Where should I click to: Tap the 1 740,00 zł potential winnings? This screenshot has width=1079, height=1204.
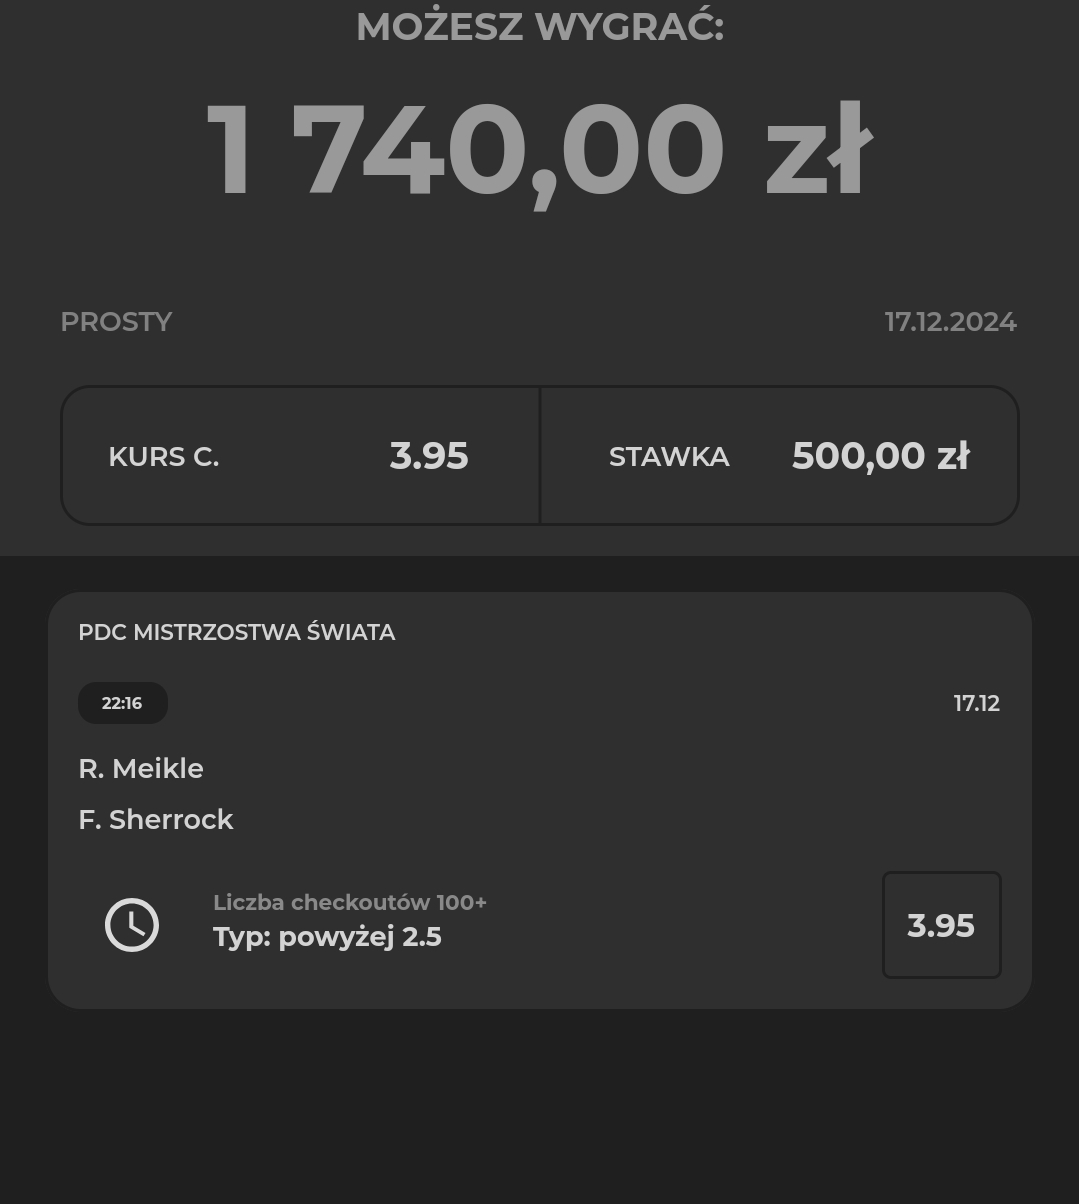[539, 150]
